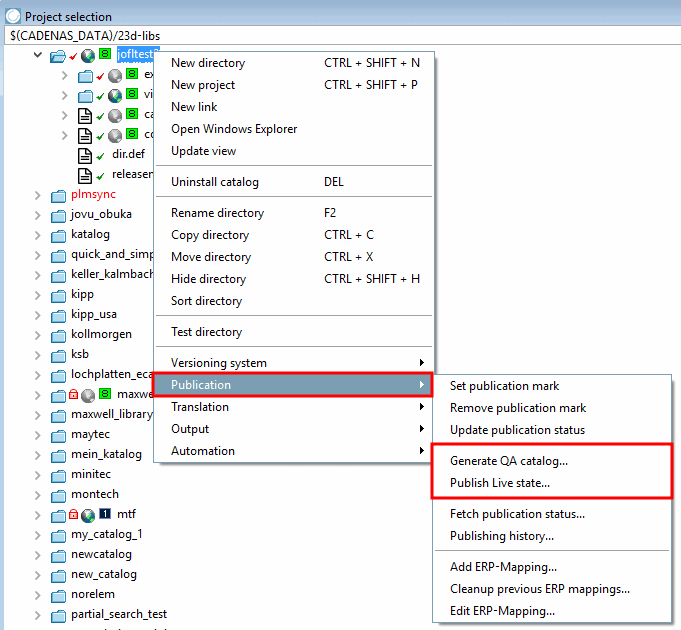
Task: Select the plmsync tree item
Action: click(x=93, y=195)
